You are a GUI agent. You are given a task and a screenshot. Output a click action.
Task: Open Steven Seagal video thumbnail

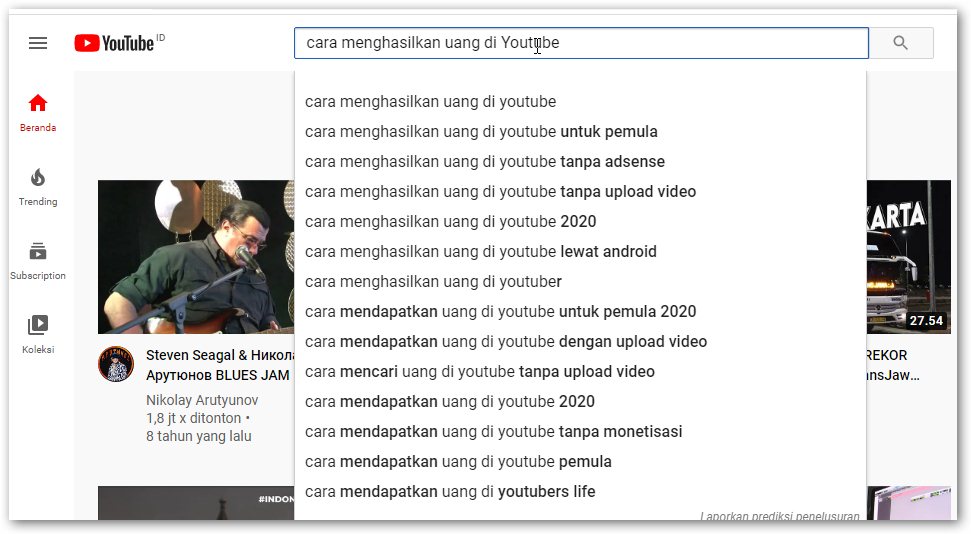click(x=196, y=256)
